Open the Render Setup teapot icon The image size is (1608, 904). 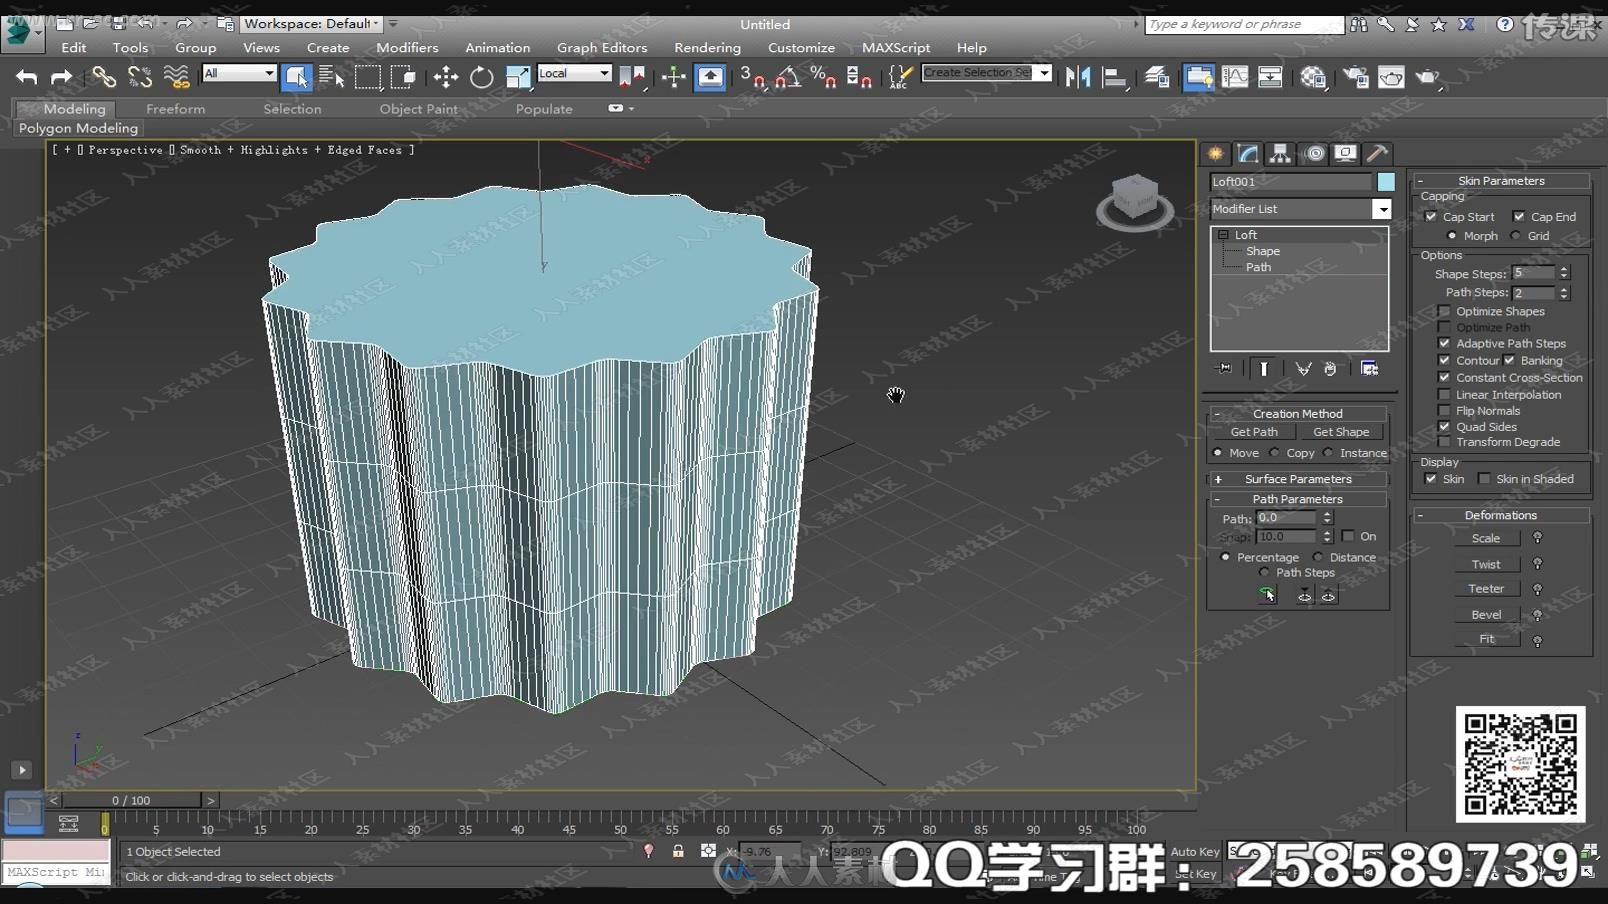1356,77
